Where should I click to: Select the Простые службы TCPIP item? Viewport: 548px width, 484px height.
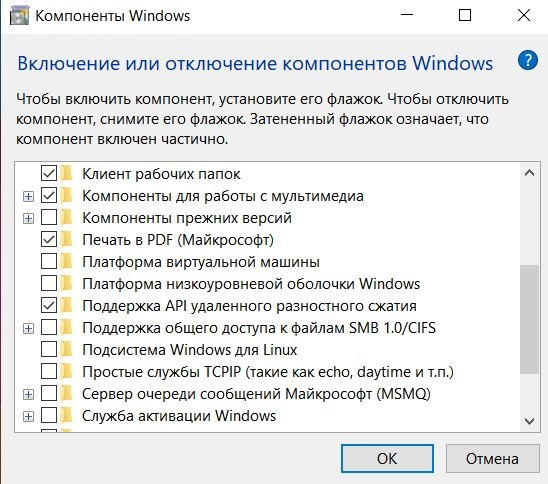[268, 372]
